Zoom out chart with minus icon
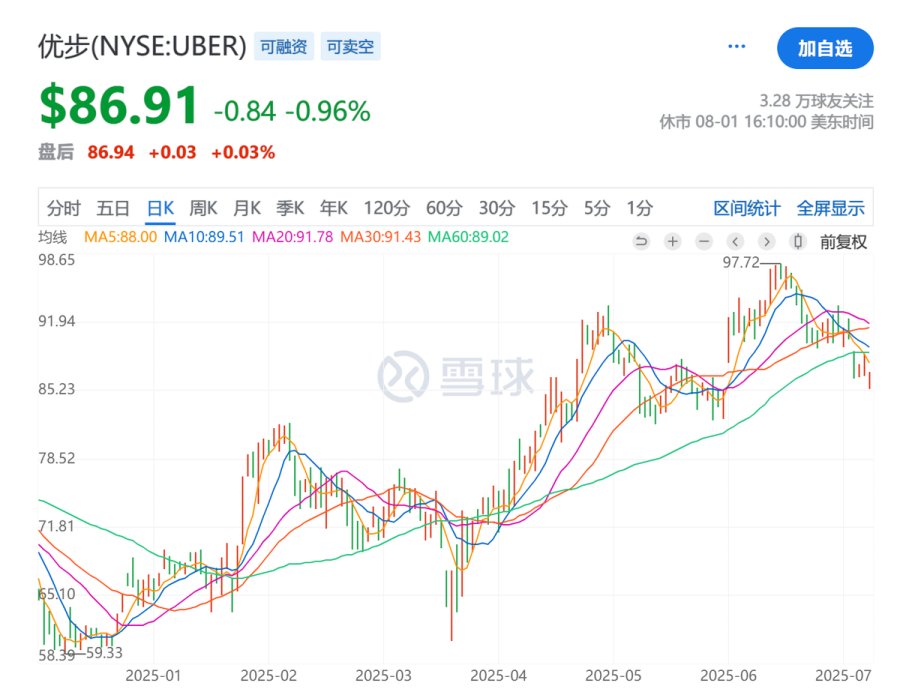Viewport: 900px width, 695px height. pos(704,242)
